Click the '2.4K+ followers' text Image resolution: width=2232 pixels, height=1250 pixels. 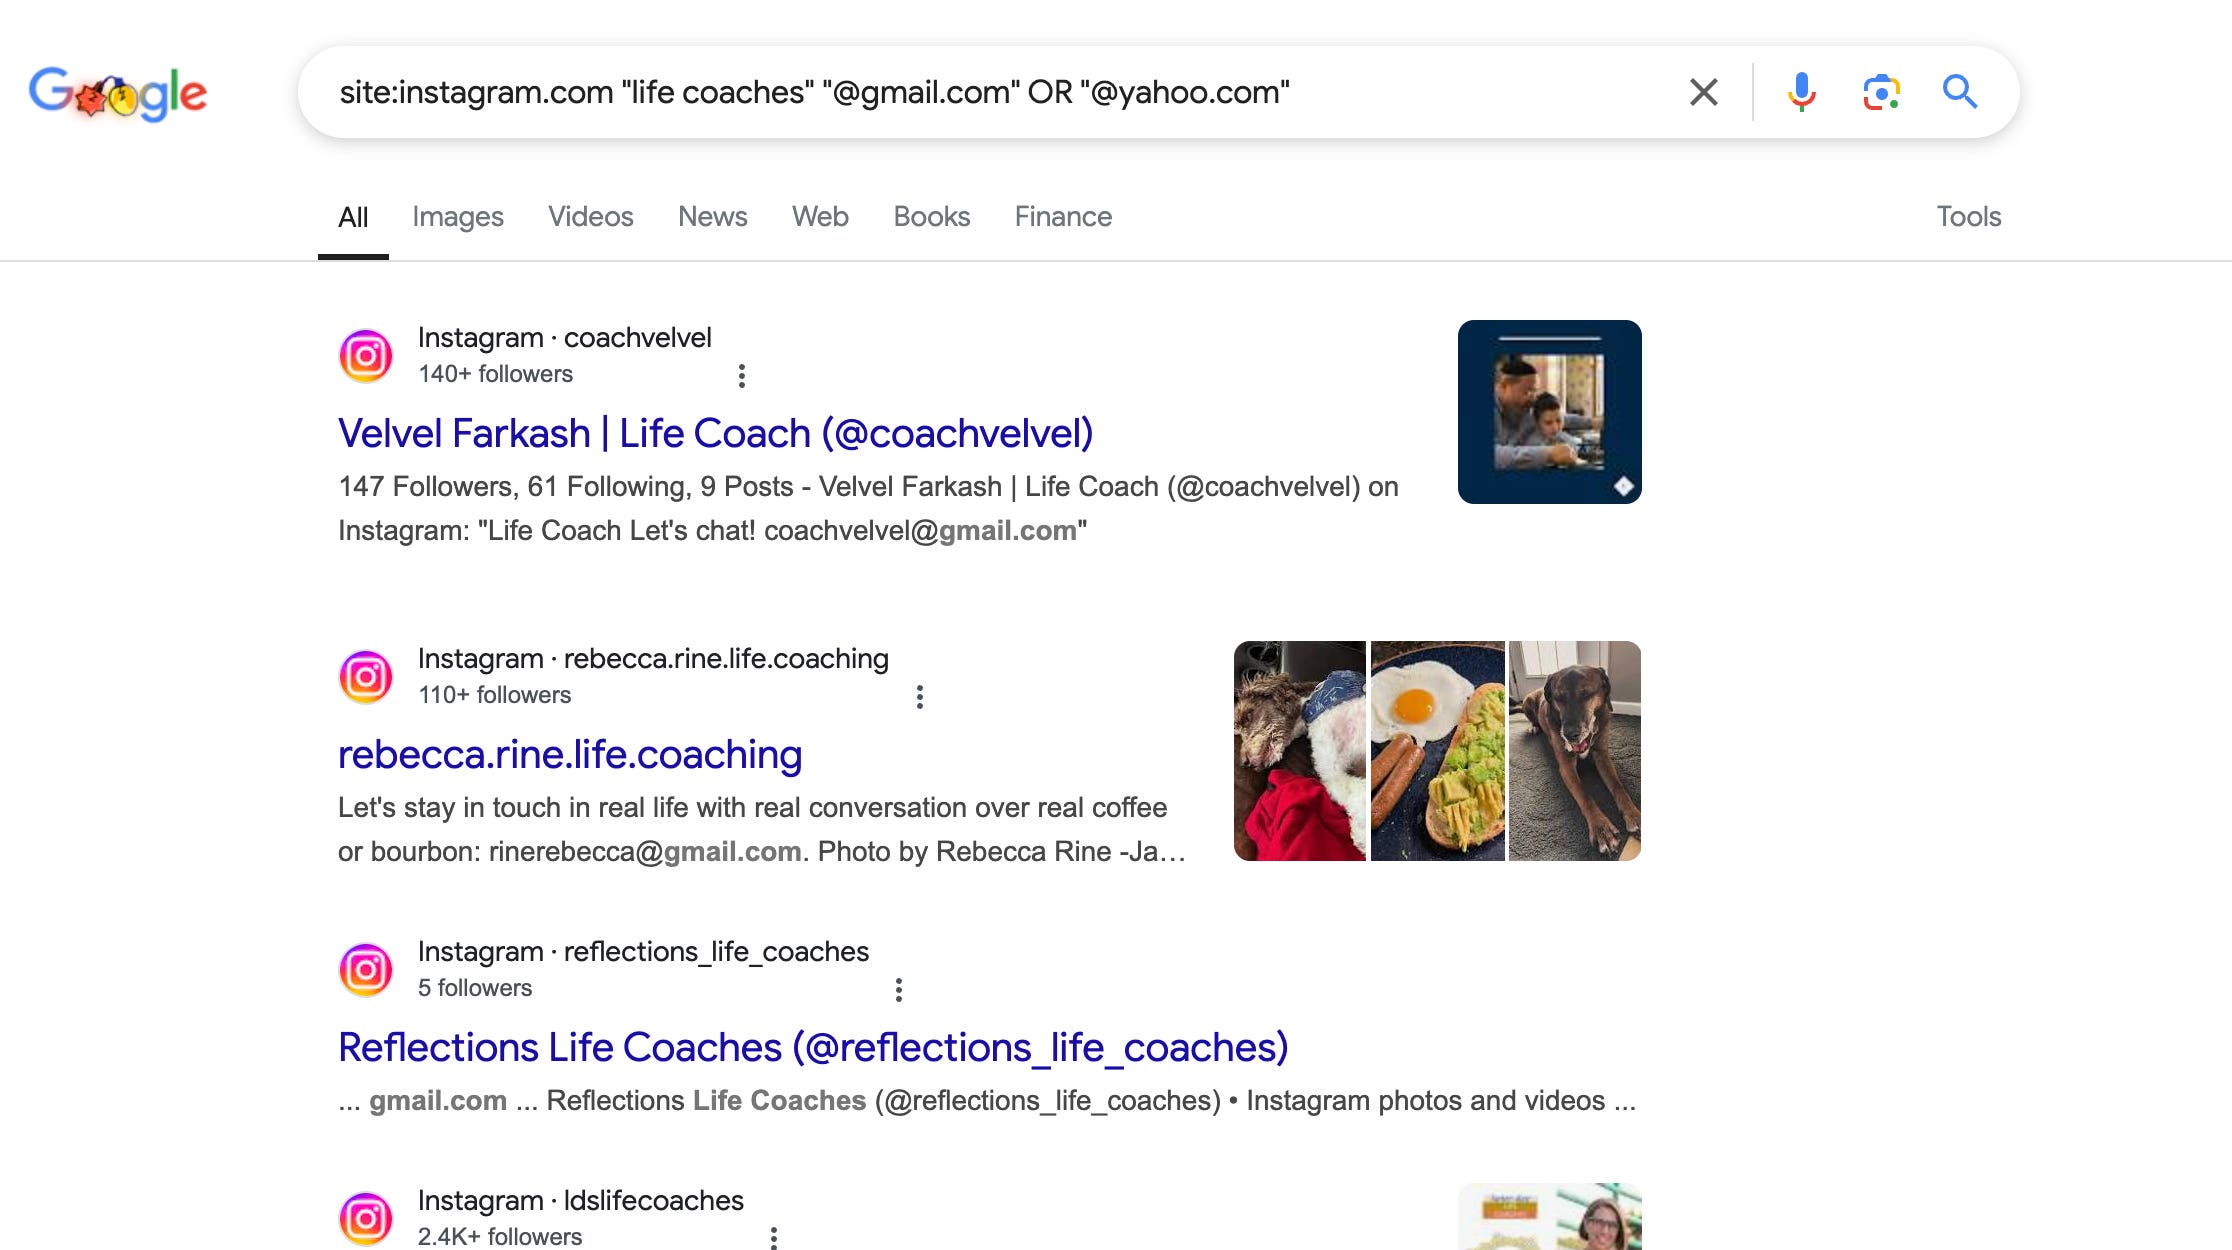500,1237
